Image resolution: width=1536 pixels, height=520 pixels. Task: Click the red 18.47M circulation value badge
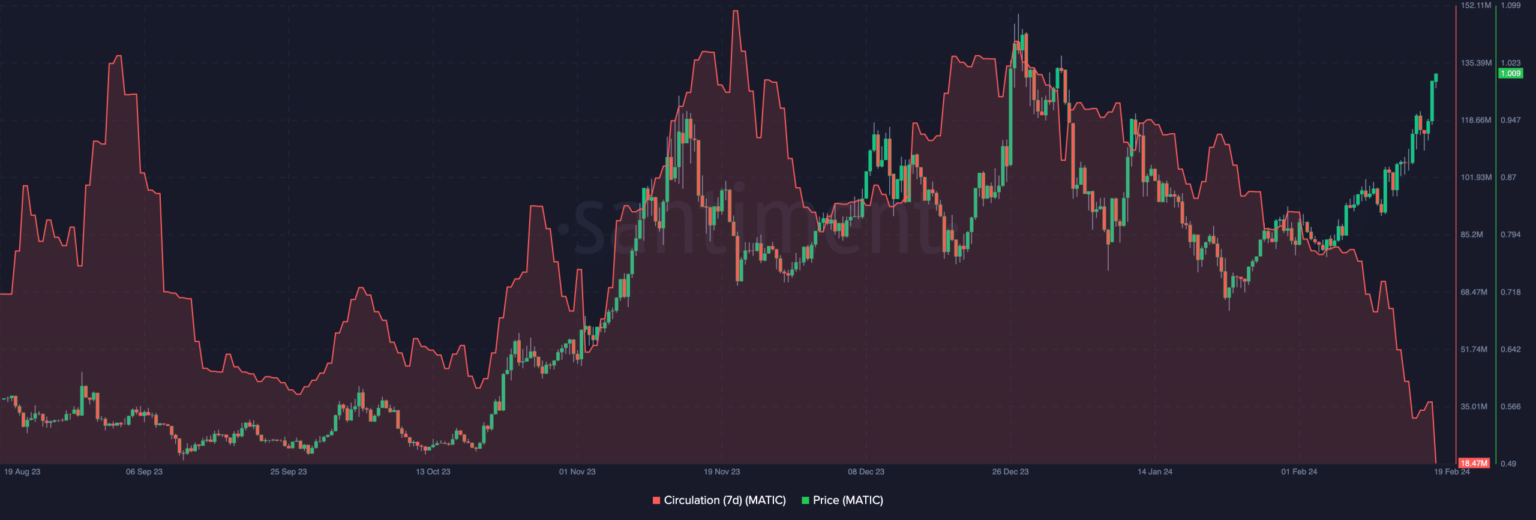tap(1474, 463)
